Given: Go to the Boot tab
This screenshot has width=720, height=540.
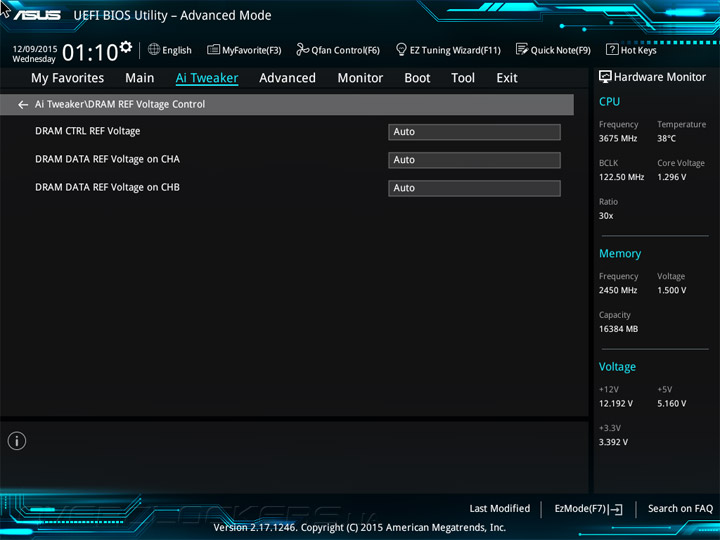Looking at the screenshot, I should (417, 78).
